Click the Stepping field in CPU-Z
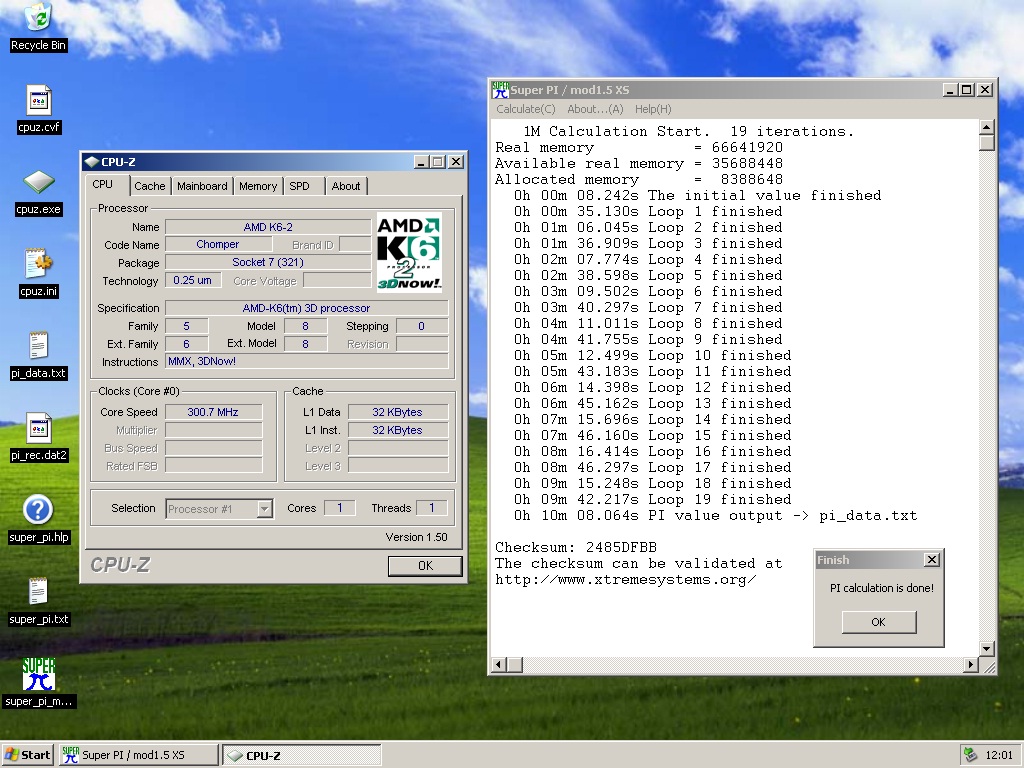This screenshot has height=768, width=1024. tap(422, 326)
